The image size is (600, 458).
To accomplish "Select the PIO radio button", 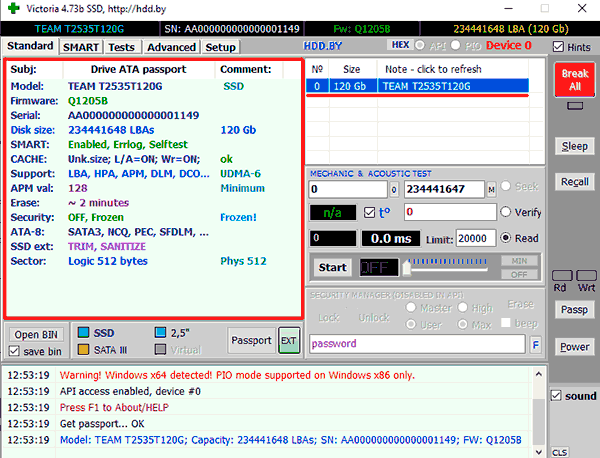I will coord(455,46).
